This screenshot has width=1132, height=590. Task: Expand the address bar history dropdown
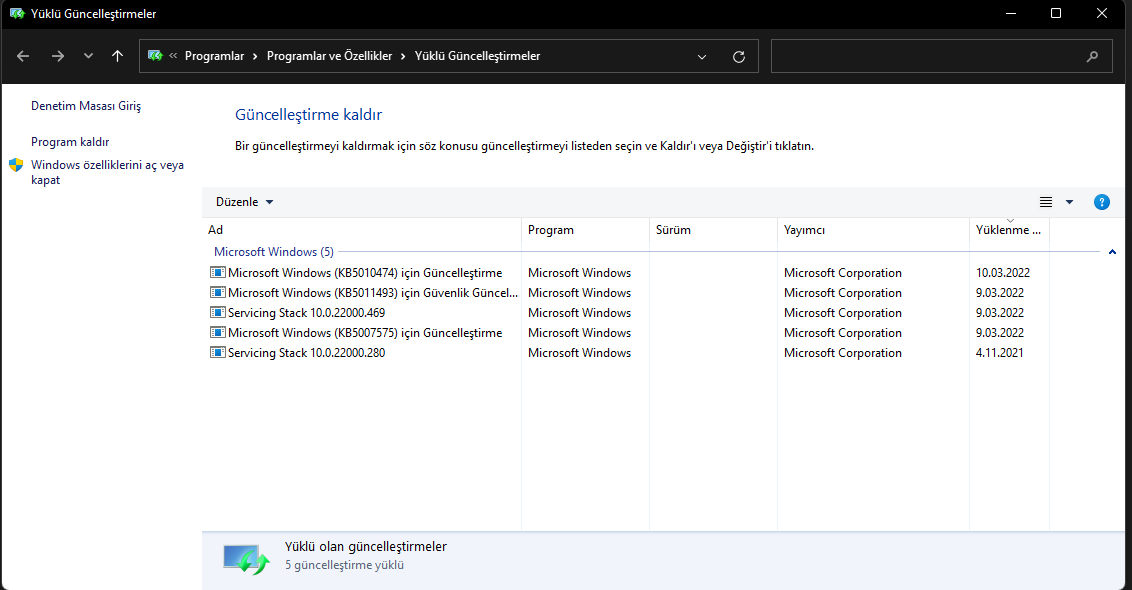tap(702, 56)
